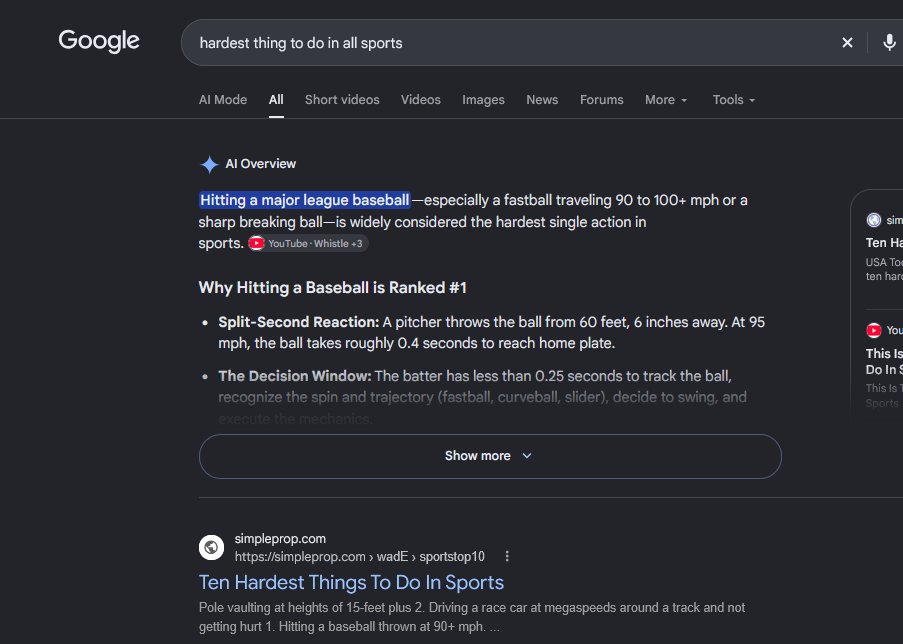Viewport: 903px width, 644px height.
Task: Expand the More dropdown
Action: pos(666,100)
